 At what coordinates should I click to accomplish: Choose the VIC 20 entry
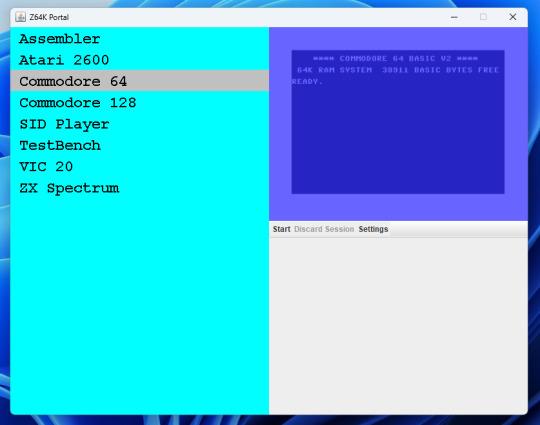[x=139, y=166]
